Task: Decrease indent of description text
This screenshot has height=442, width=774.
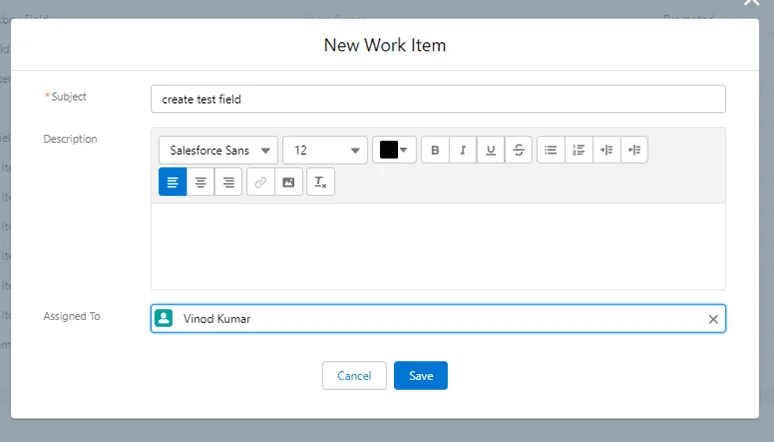Action: (x=634, y=150)
